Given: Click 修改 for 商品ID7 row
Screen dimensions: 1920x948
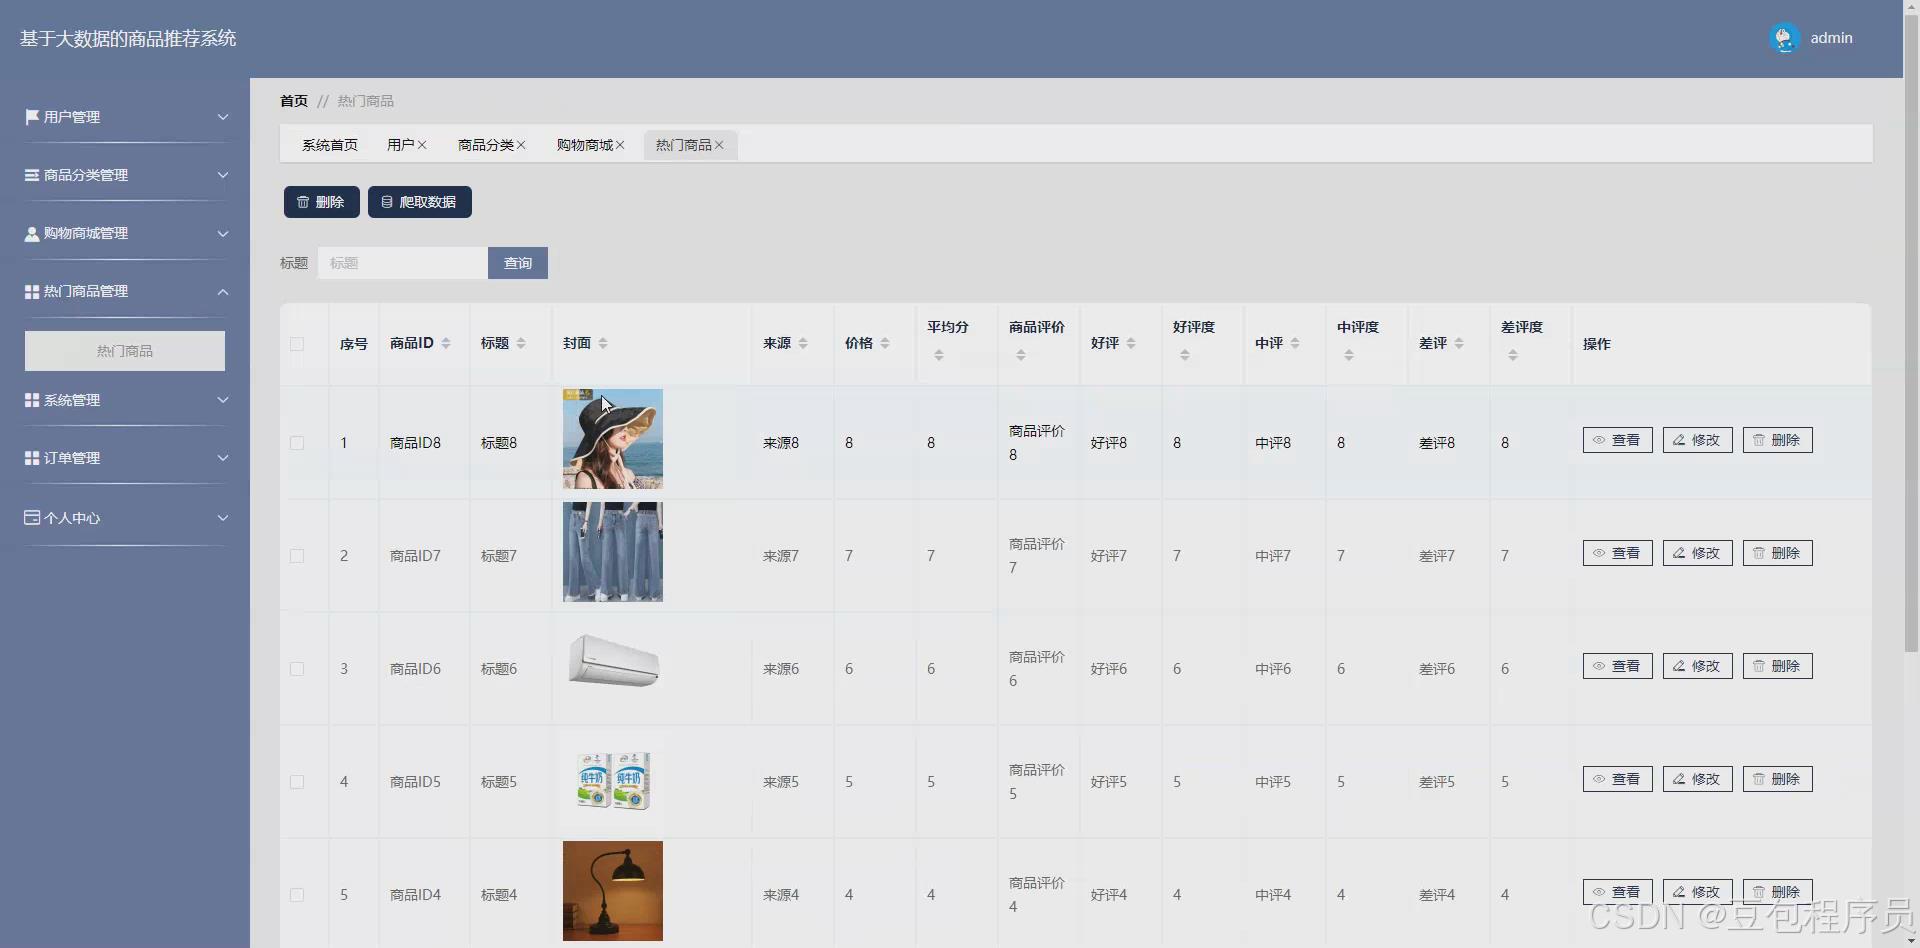Looking at the screenshot, I should click(1698, 553).
